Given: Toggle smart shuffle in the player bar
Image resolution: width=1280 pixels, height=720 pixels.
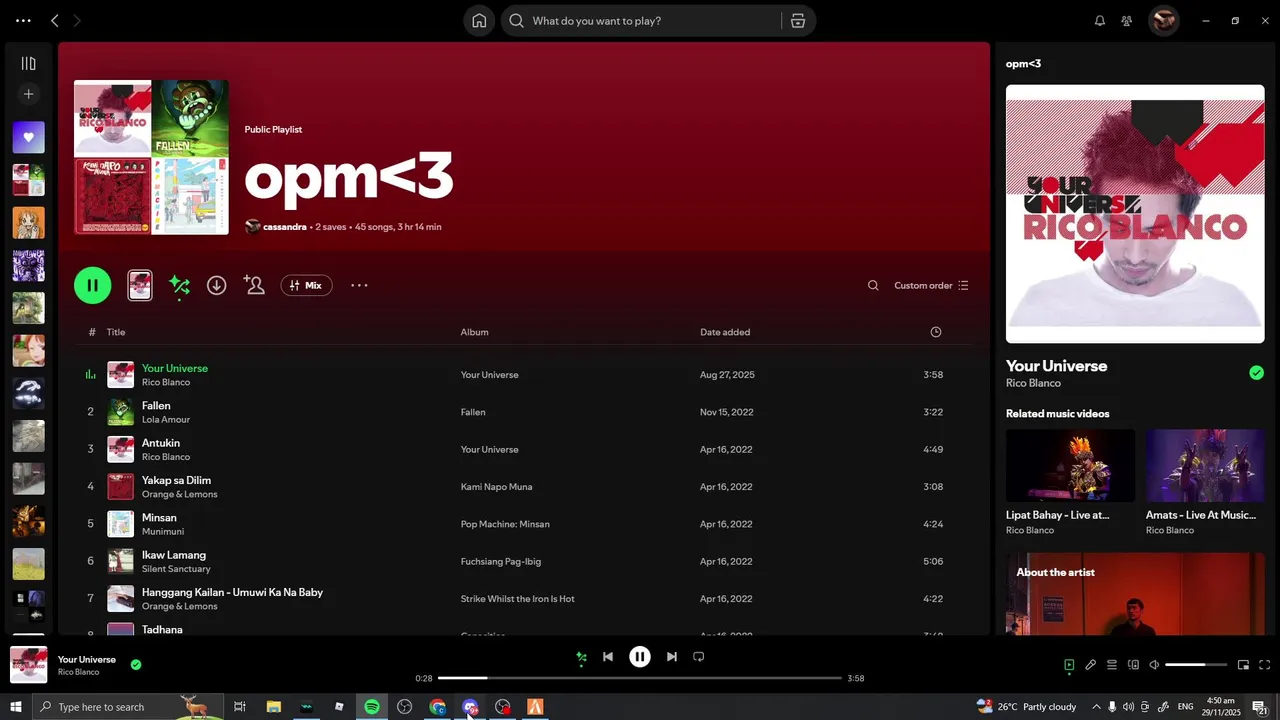Looking at the screenshot, I should pos(581,657).
